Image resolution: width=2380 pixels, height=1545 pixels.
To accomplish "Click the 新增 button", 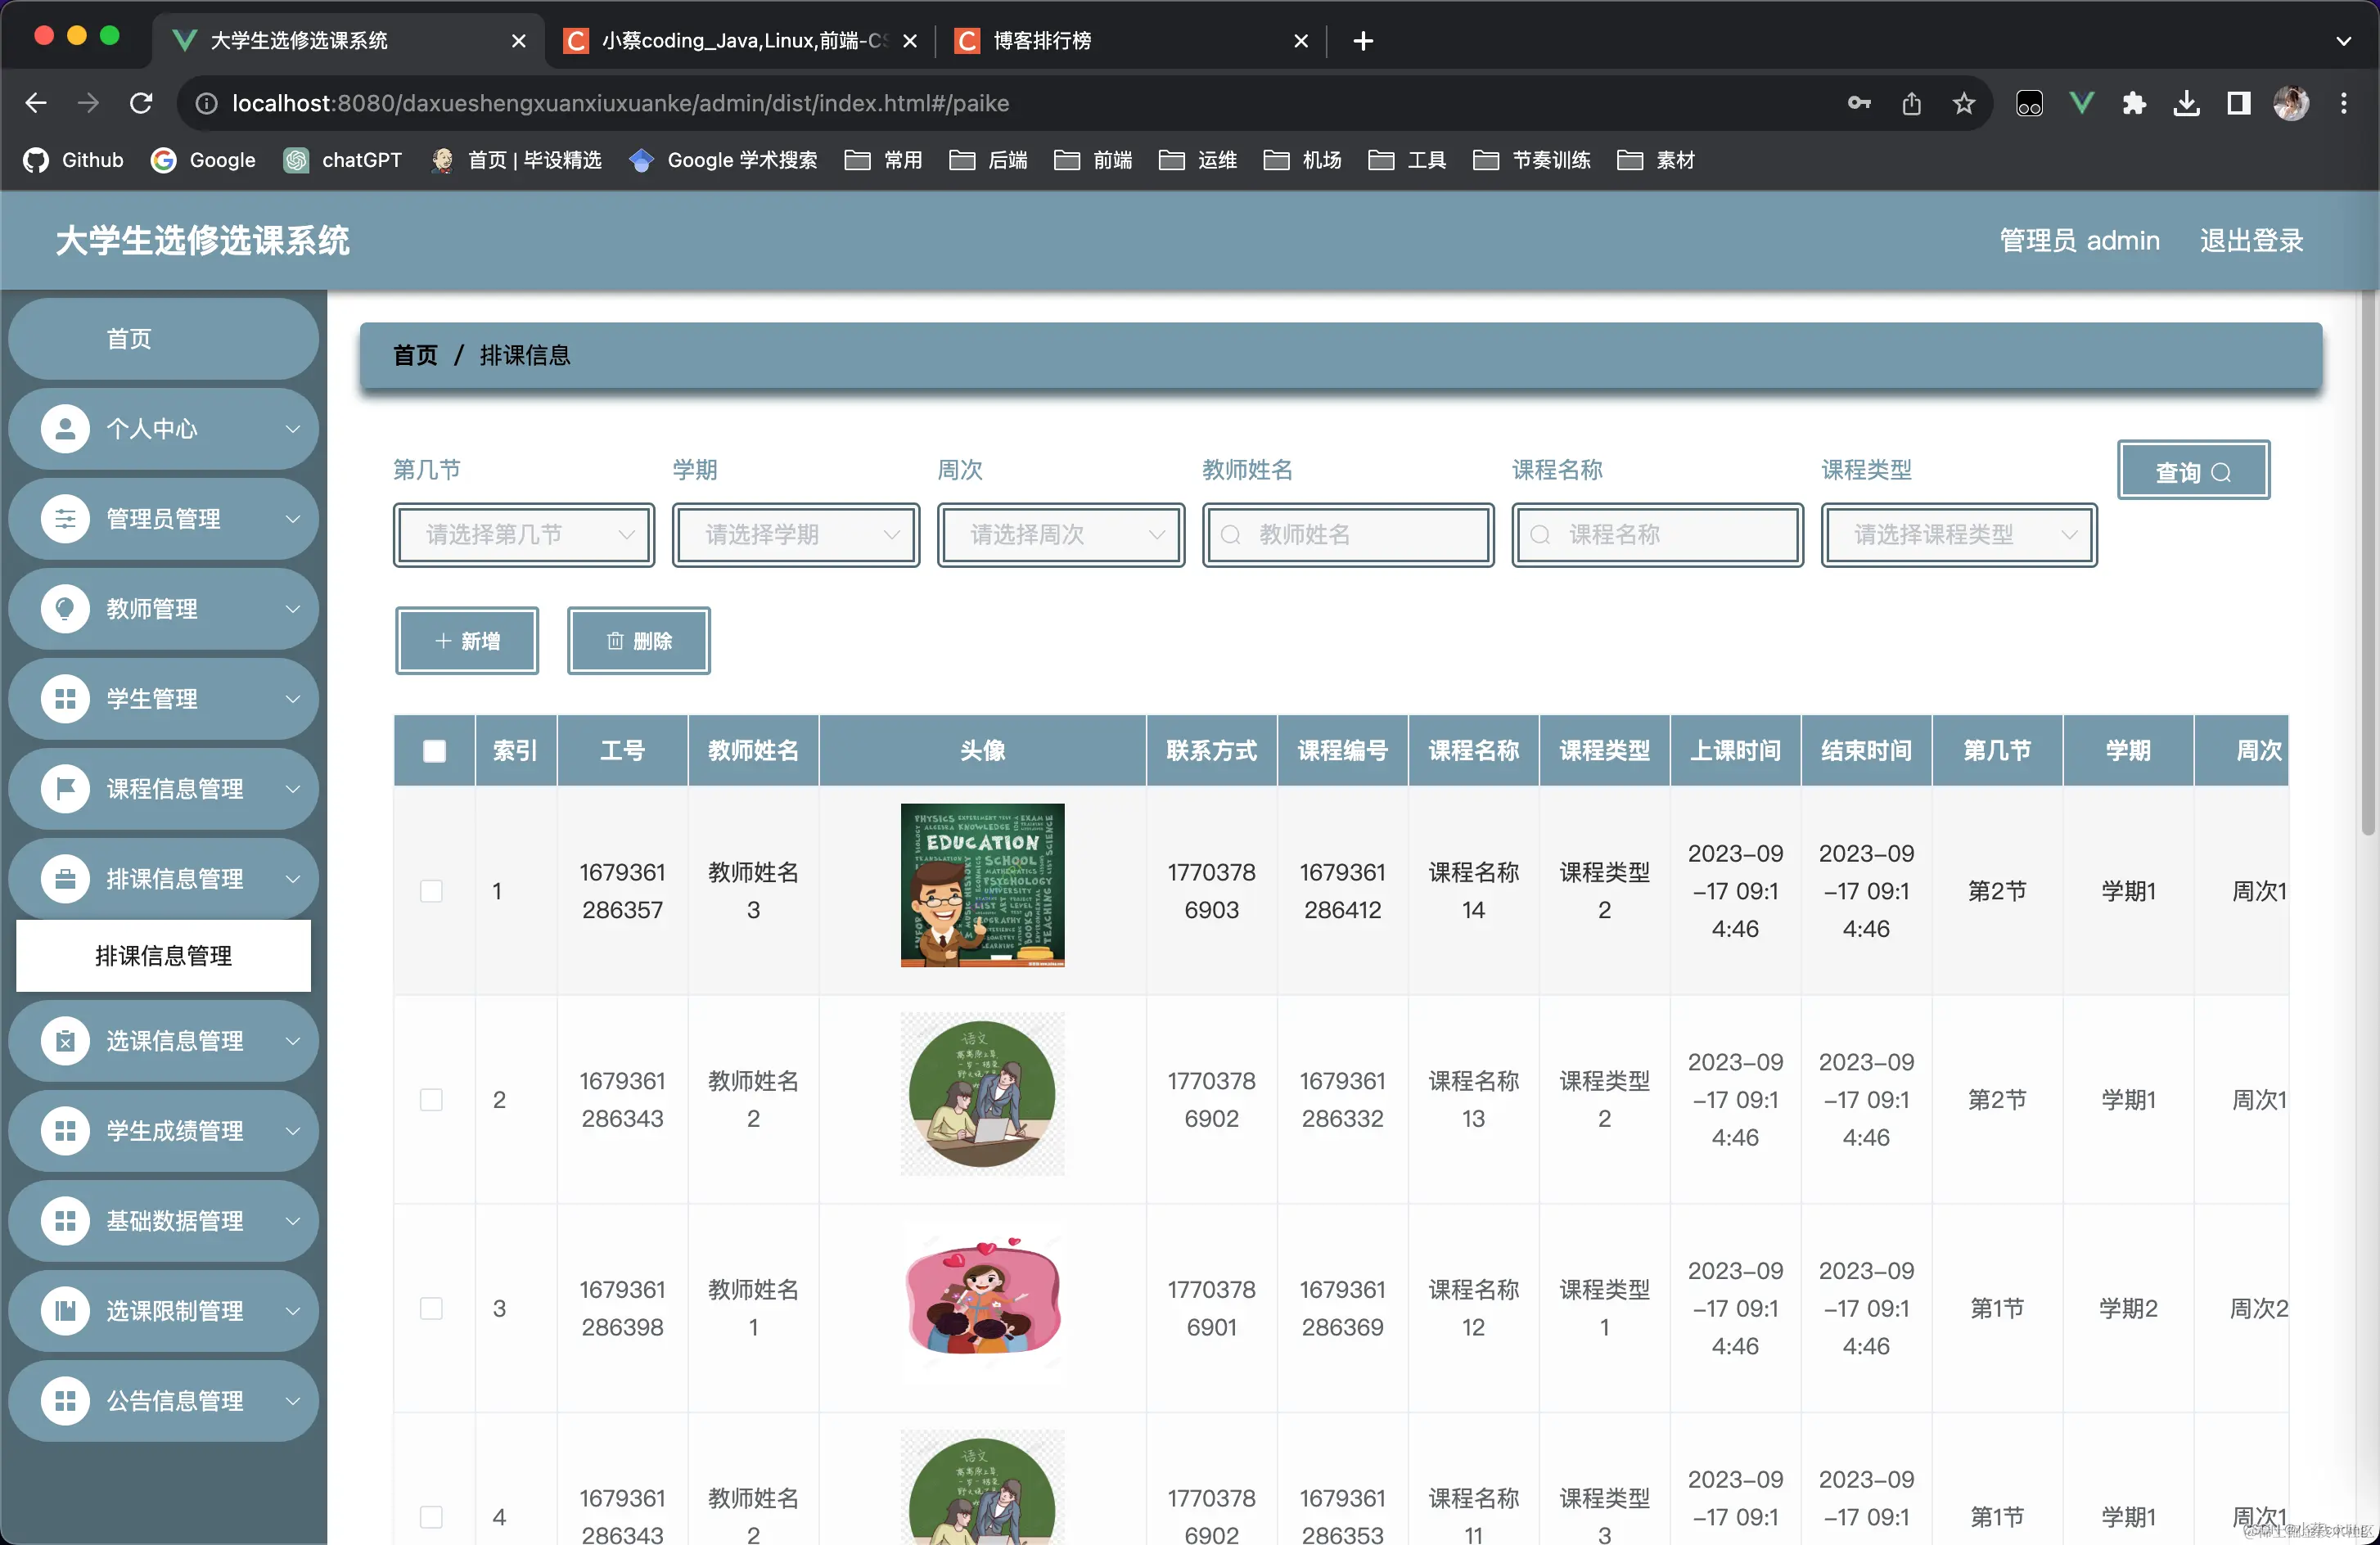I will (466, 640).
